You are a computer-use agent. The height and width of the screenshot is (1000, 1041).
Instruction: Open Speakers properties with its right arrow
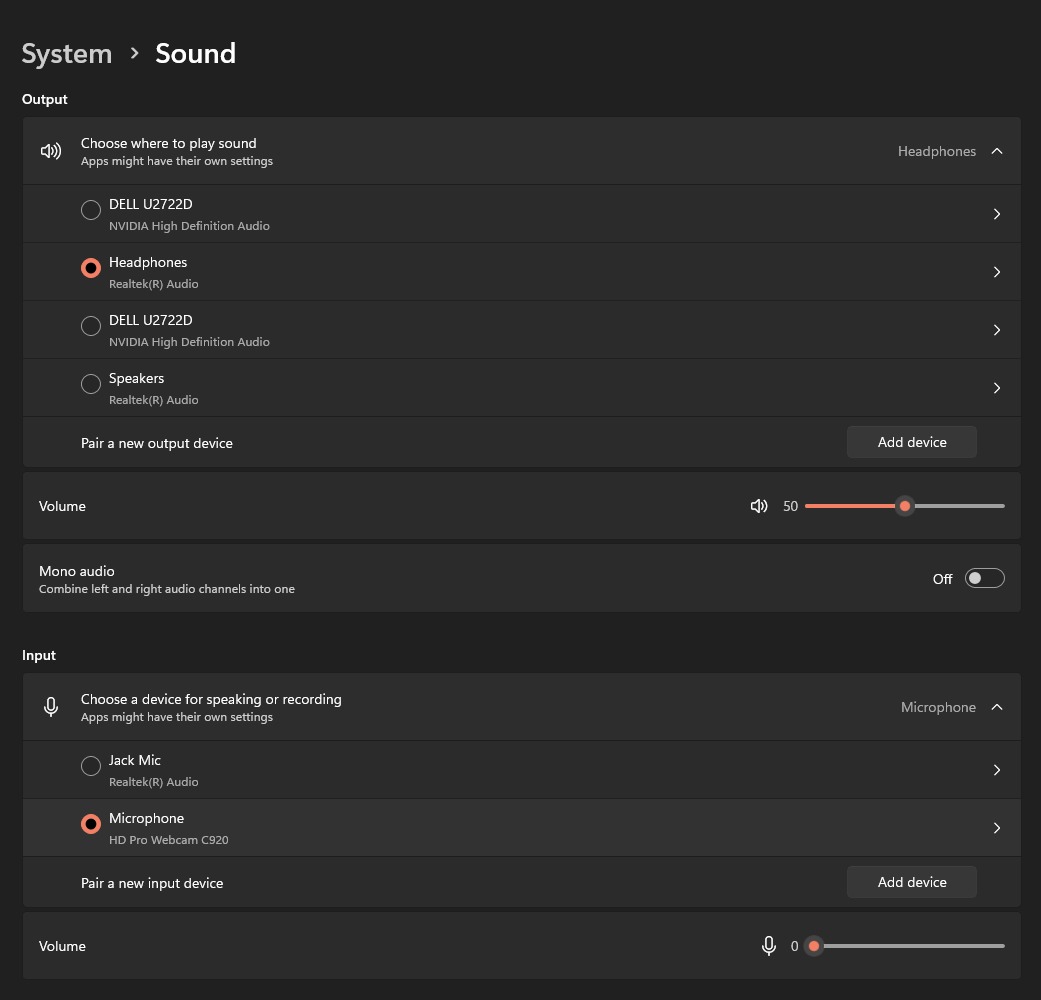[996, 388]
